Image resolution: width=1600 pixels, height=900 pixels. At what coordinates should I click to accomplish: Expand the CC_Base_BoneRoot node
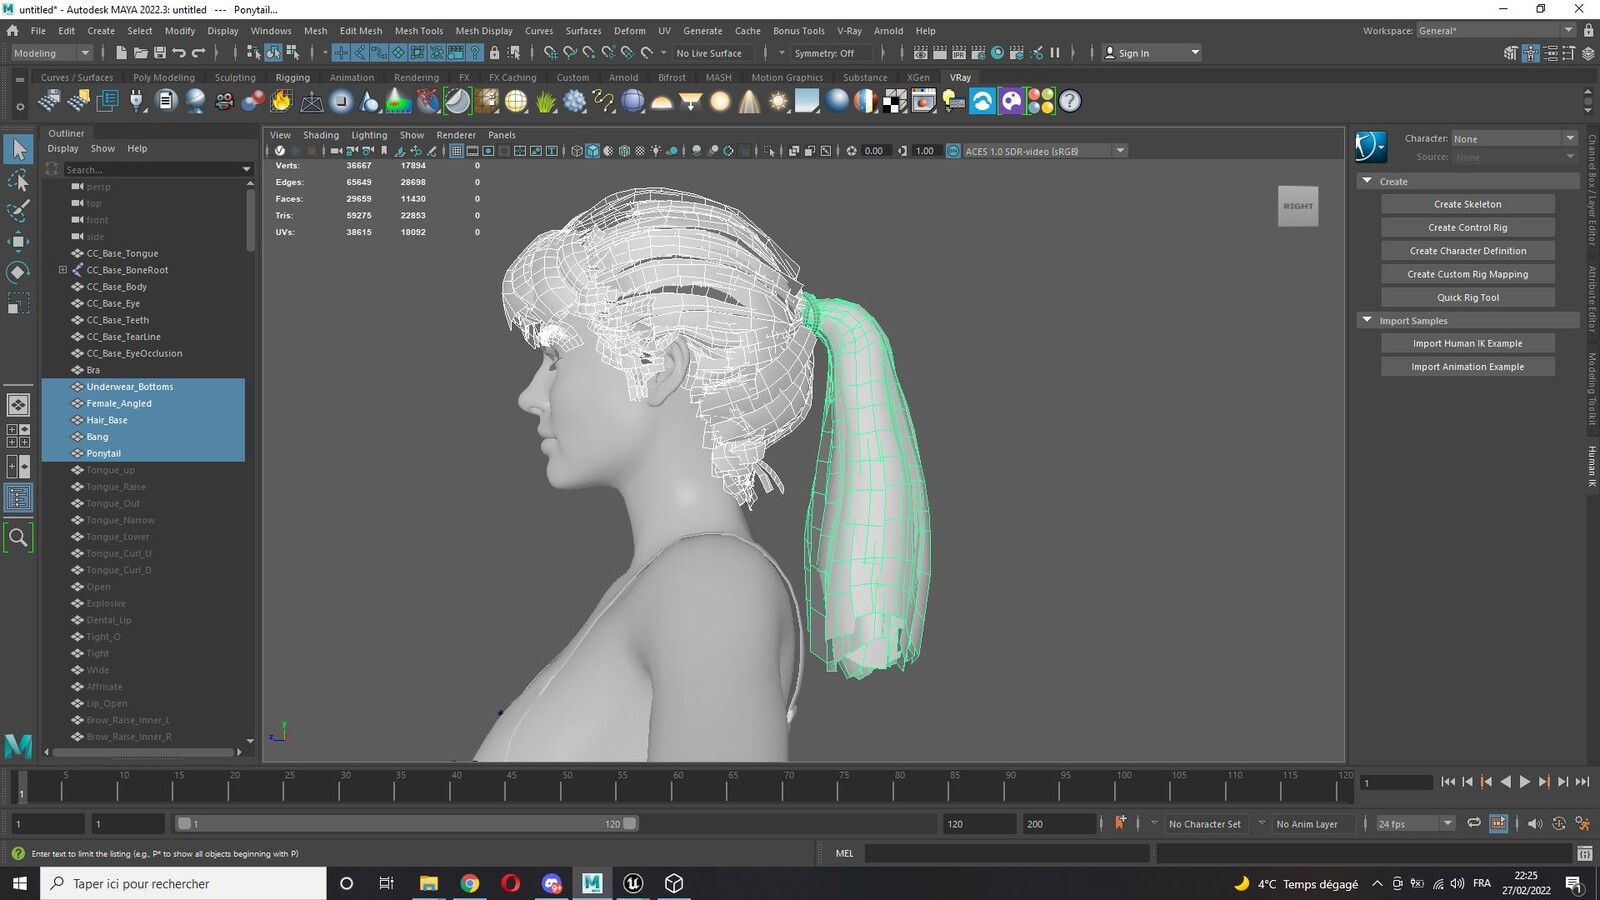(63, 270)
